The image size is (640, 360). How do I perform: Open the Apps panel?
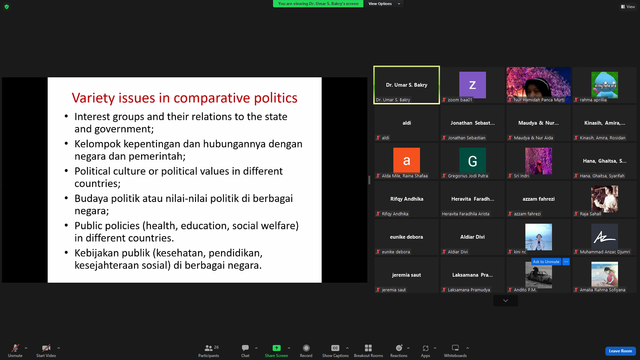[x=425, y=350]
